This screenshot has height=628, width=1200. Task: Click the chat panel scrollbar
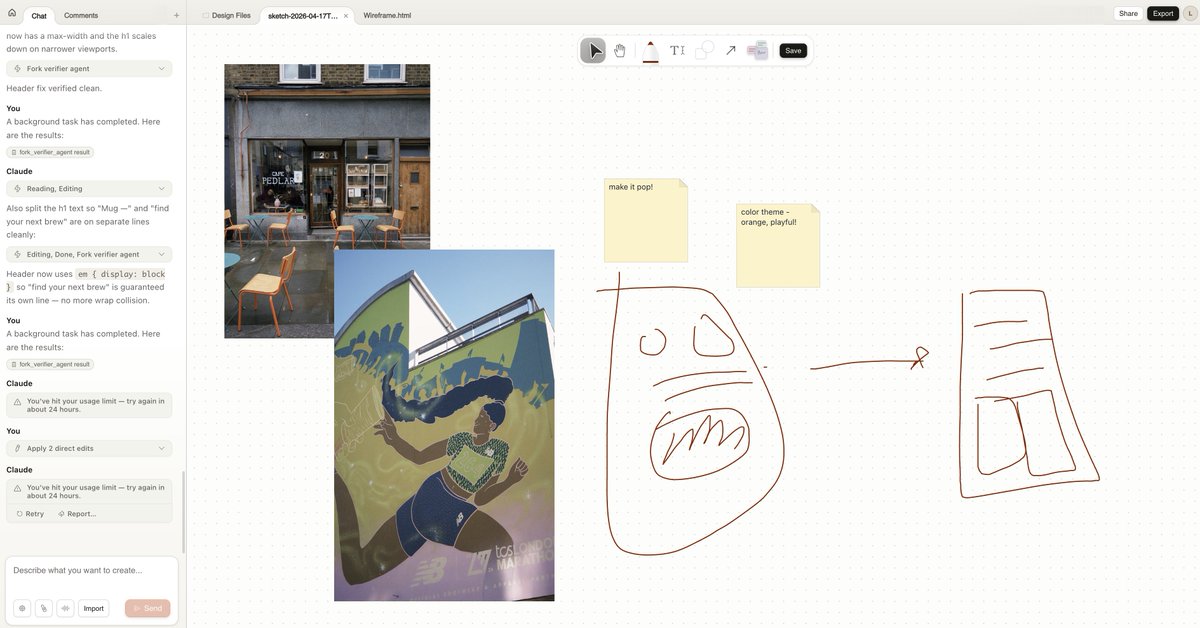(183, 513)
